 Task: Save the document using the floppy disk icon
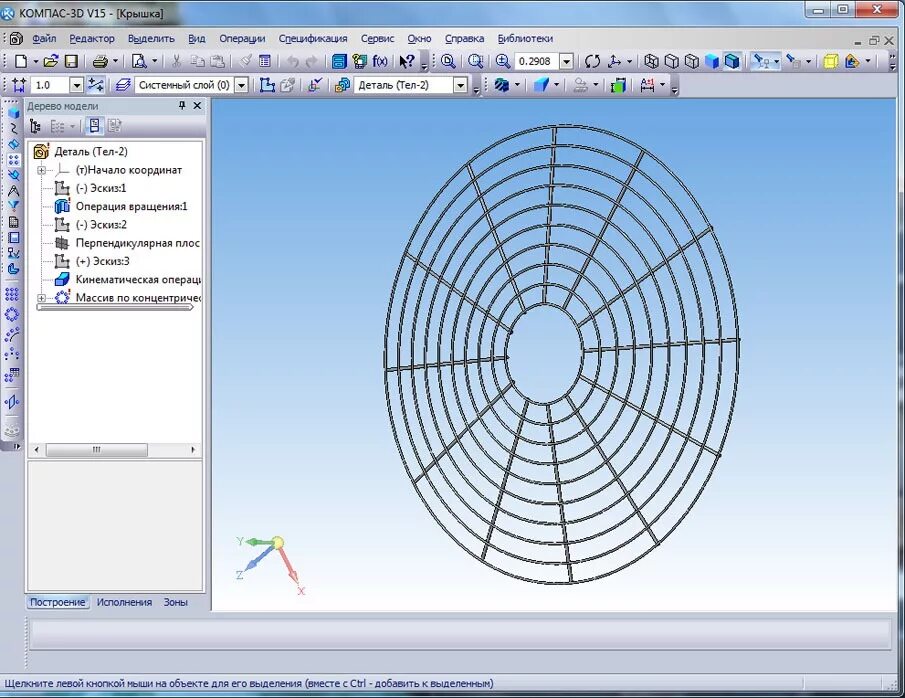tap(71, 61)
